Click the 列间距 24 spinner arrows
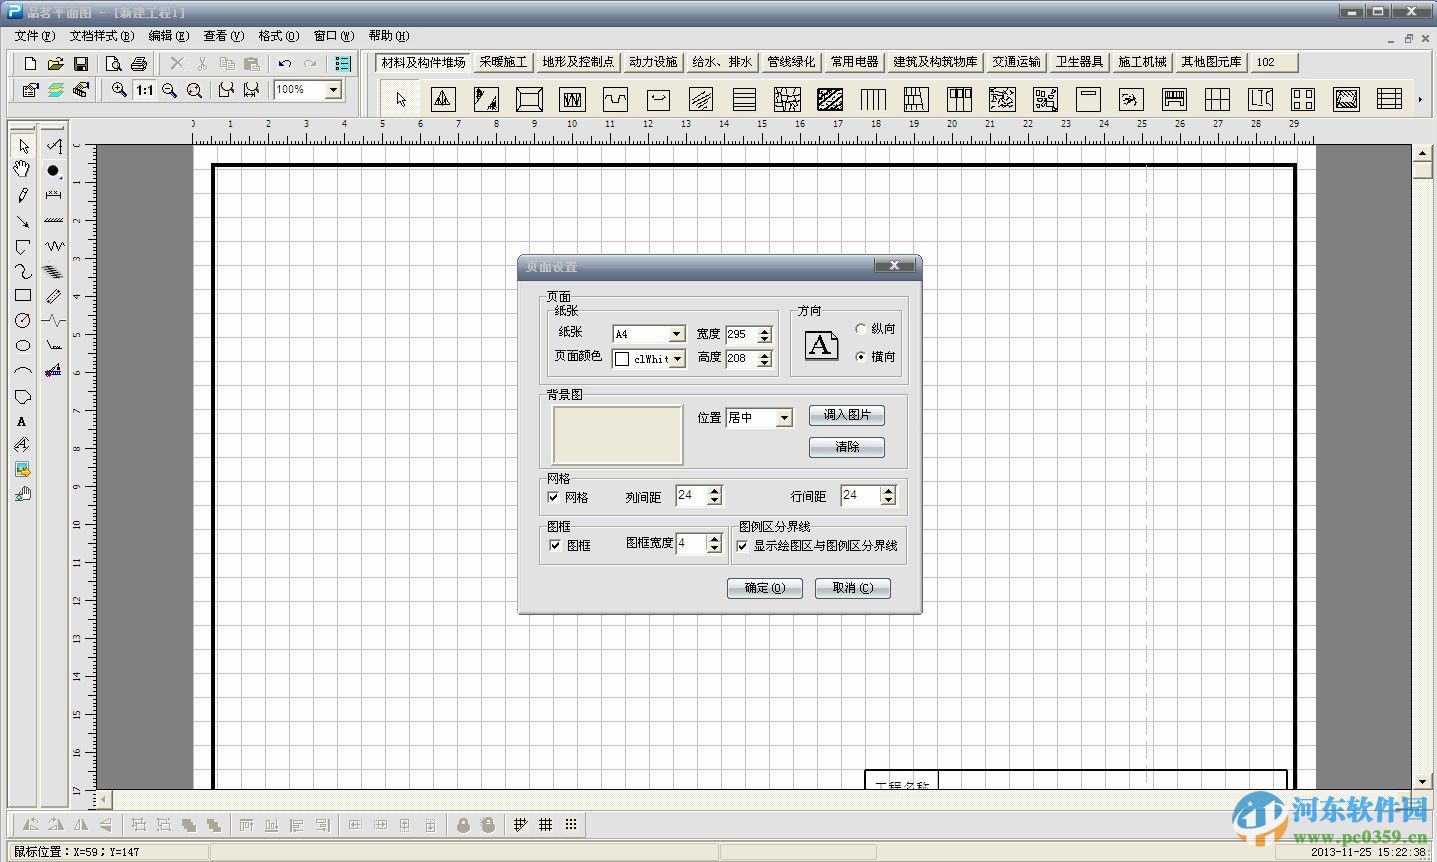Viewport: 1437px width, 862px height. [x=714, y=495]
